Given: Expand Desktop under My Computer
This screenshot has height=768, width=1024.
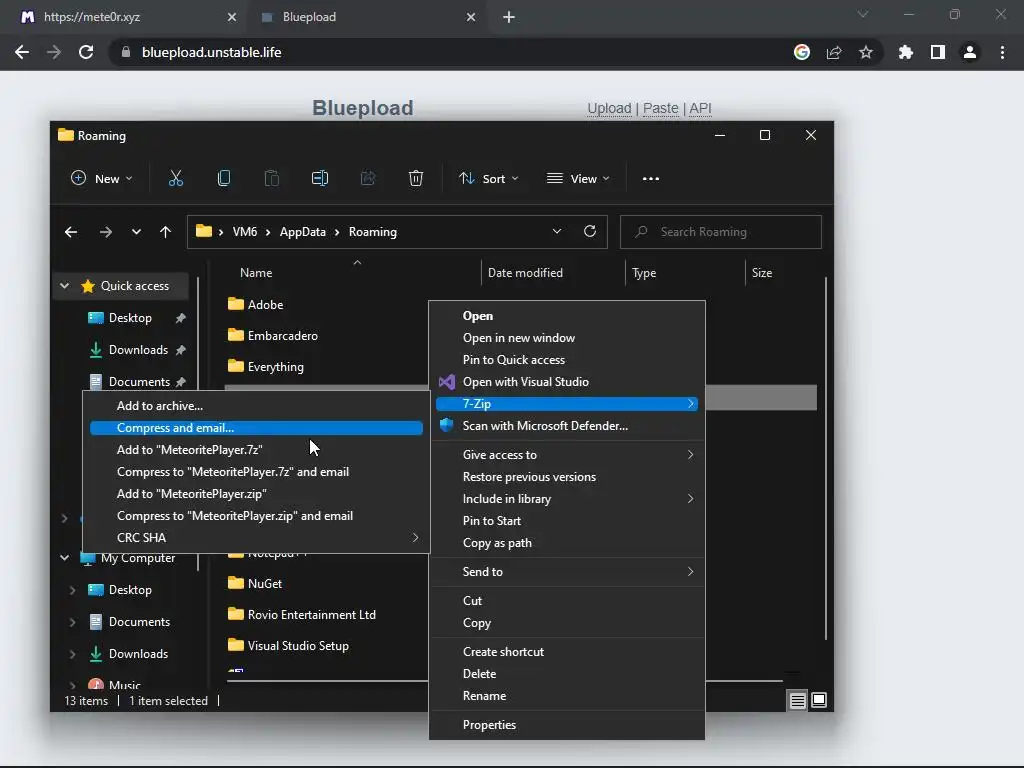Looking at the screenshot, I should click(72, 590).
